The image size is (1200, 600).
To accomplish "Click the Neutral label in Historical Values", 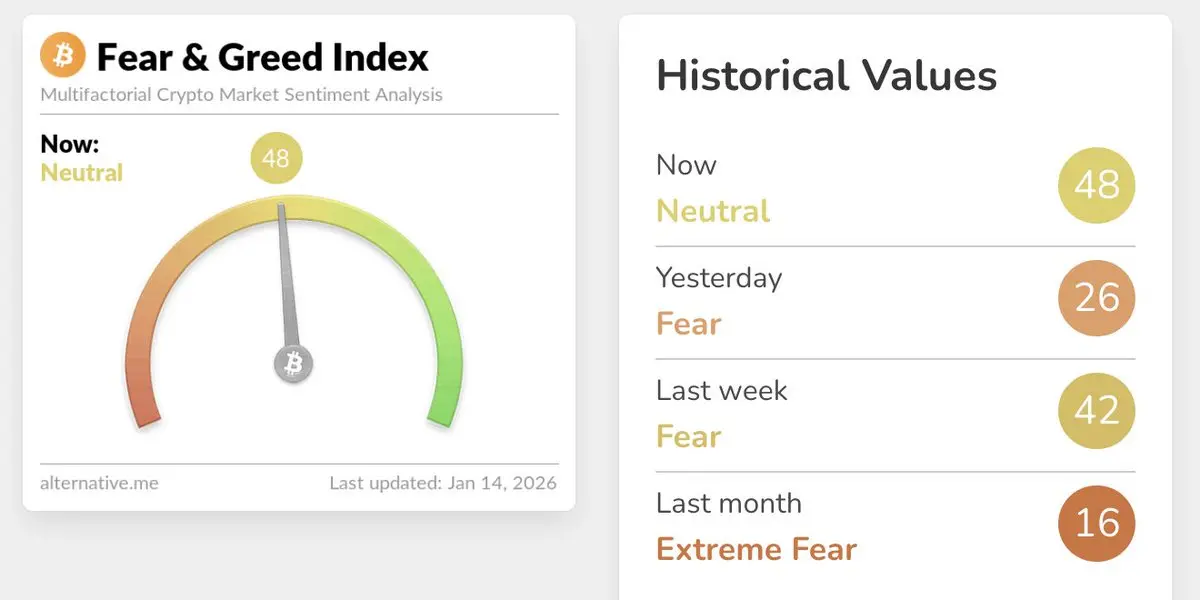I will pos(713,211).
